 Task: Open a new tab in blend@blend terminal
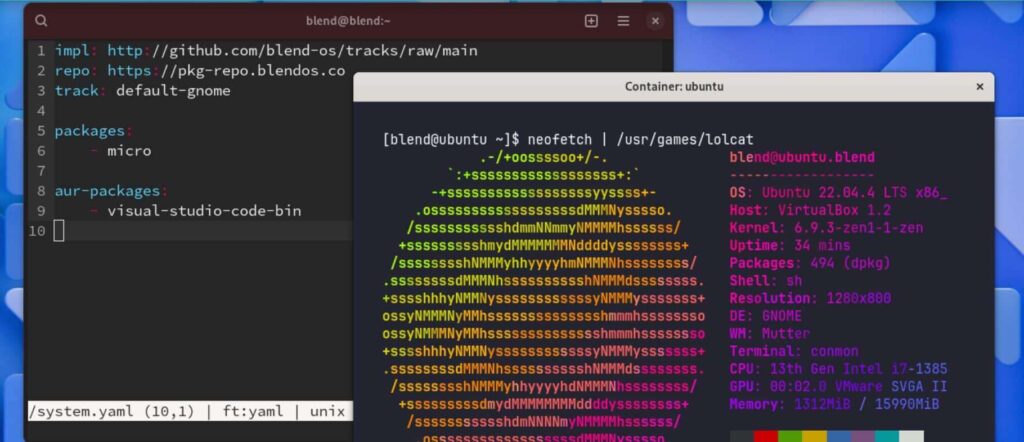pyautogui.click(x=591, y=21)
